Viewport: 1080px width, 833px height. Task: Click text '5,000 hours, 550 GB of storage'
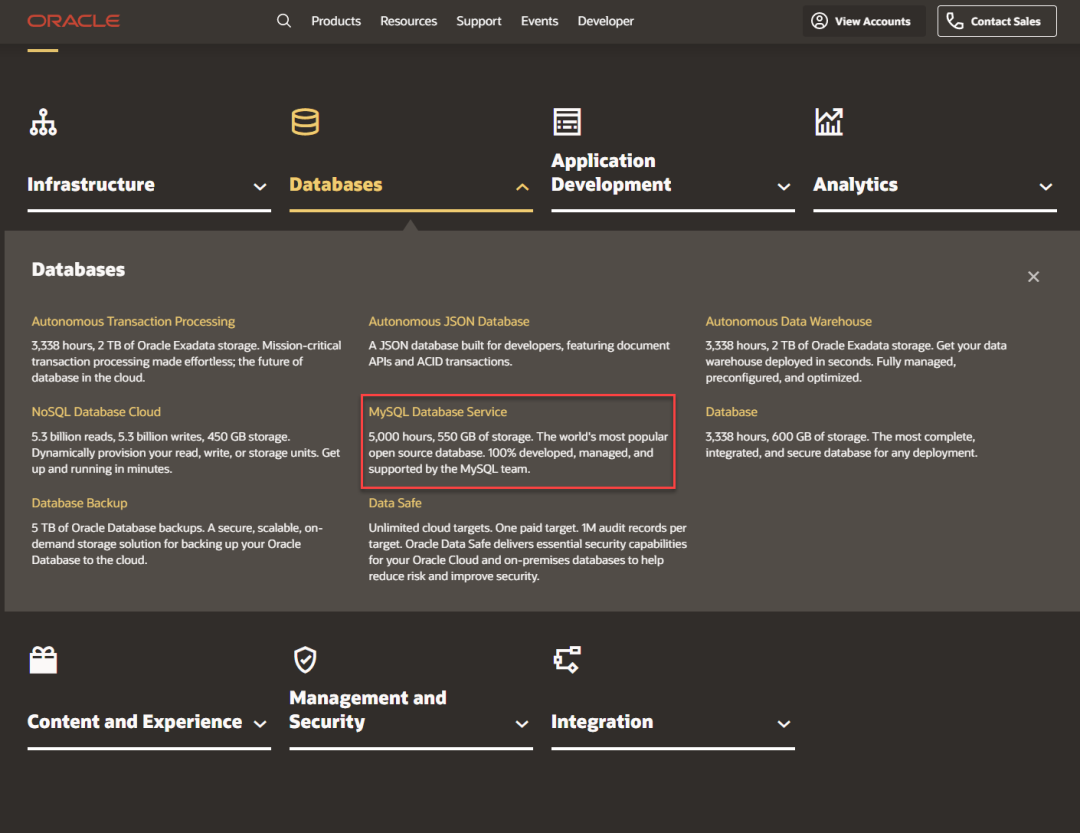click(x=450, y=437)
